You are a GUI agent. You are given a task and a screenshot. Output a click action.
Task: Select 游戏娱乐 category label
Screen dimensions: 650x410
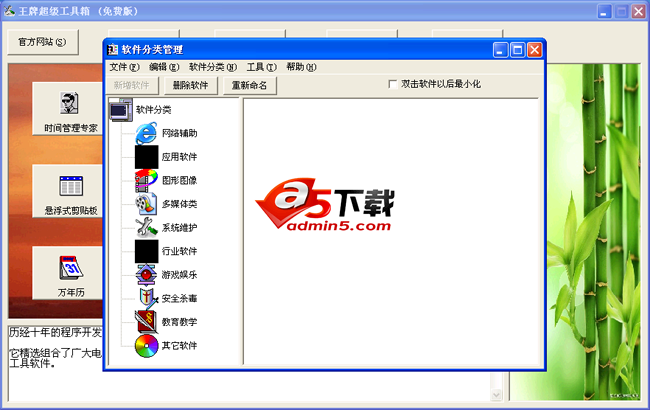[179, 275]
